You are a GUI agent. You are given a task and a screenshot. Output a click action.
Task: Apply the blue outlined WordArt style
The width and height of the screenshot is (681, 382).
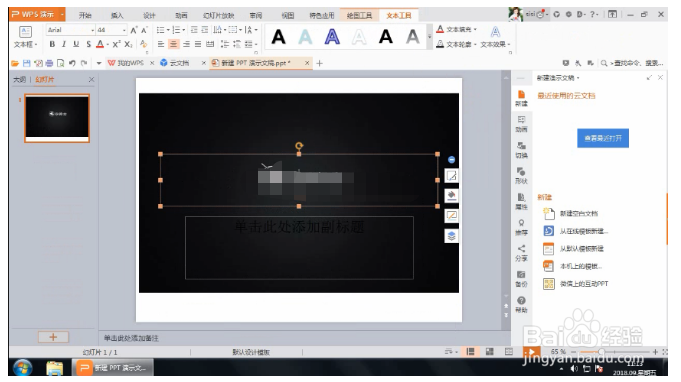point(332,37)
